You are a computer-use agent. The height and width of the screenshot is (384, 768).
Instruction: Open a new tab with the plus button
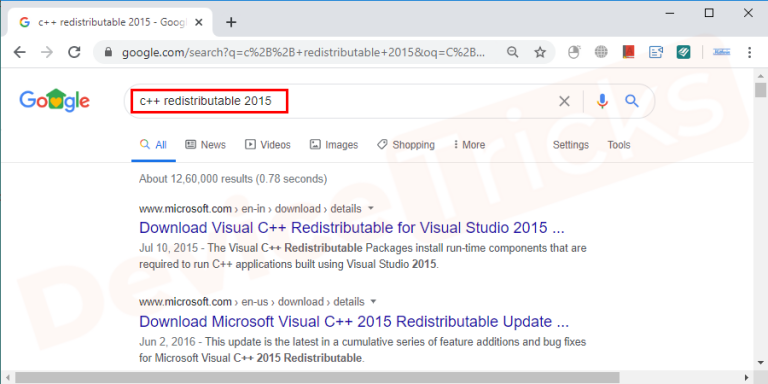point(231,23)
